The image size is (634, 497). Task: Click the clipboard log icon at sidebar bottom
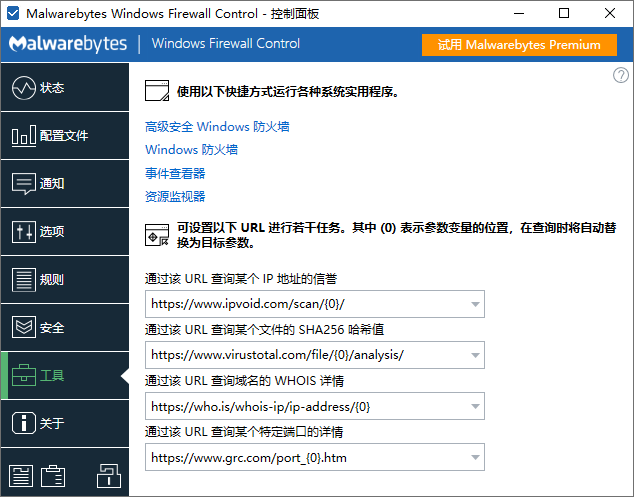click(53, 476)
